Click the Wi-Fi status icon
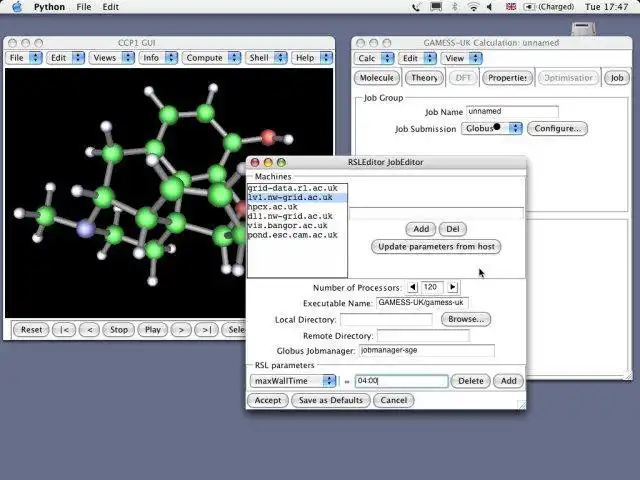Viewport: 640px width, 480px height. click(473, 7)
